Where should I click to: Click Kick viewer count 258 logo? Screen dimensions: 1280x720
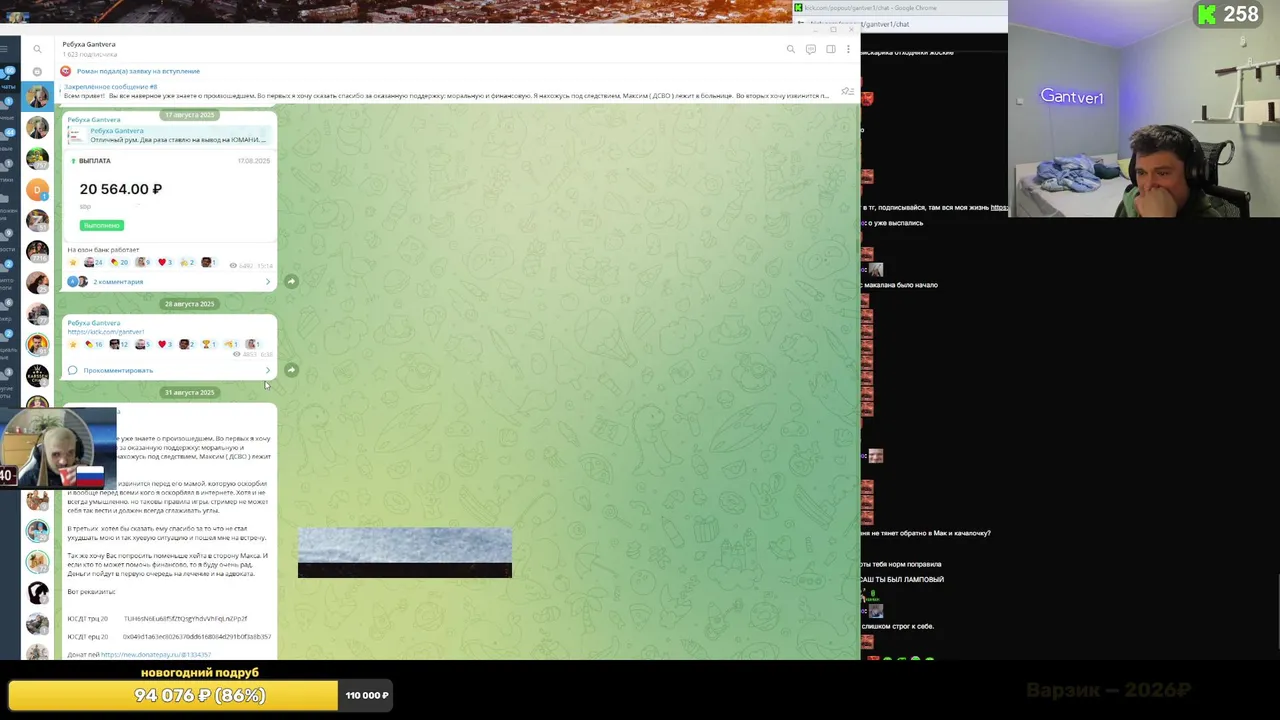point(1227,14)
